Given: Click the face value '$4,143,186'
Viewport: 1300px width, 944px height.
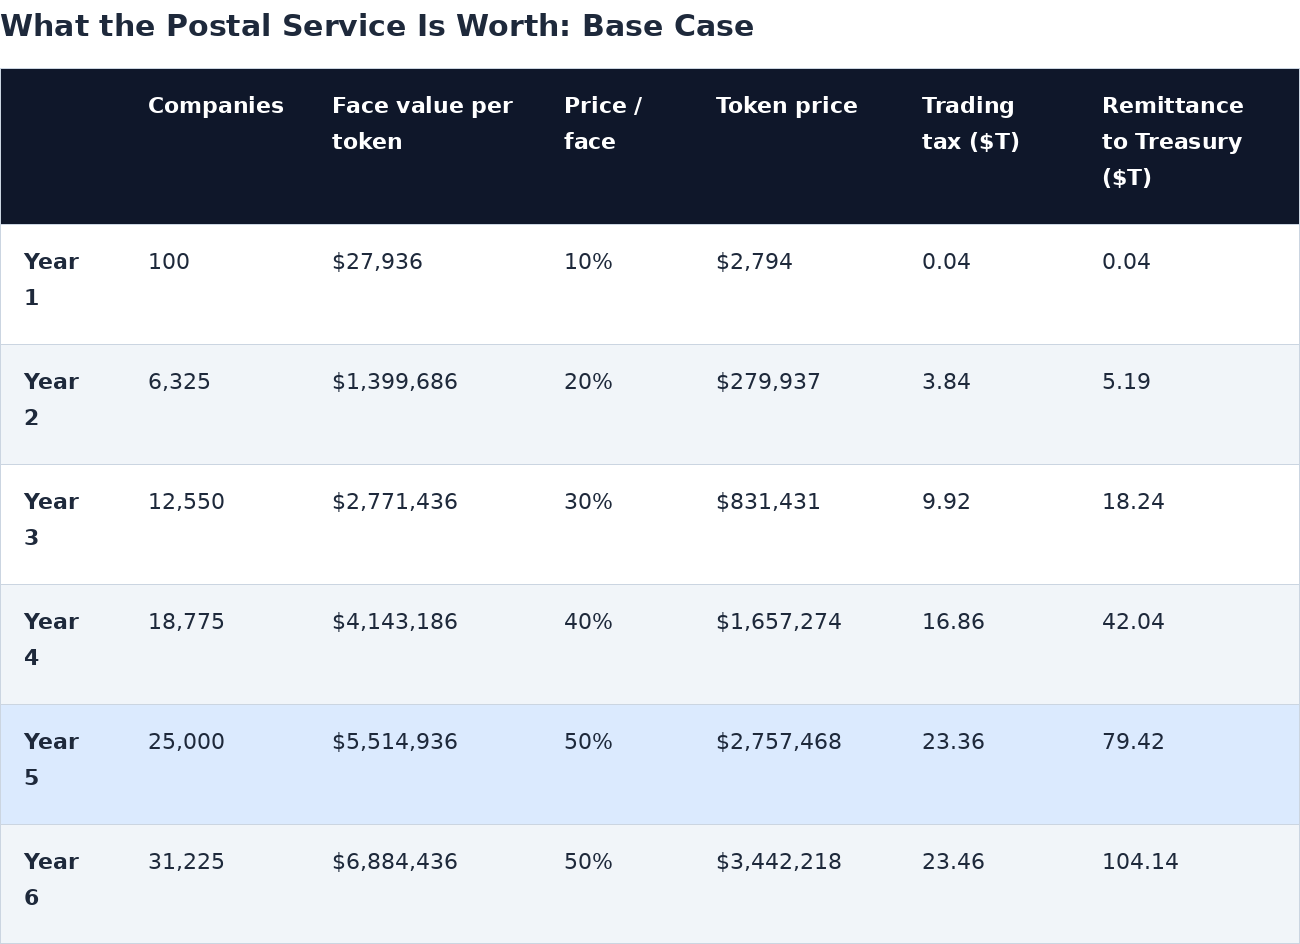Looking at the screenshot, I should [x=395, y=623].
